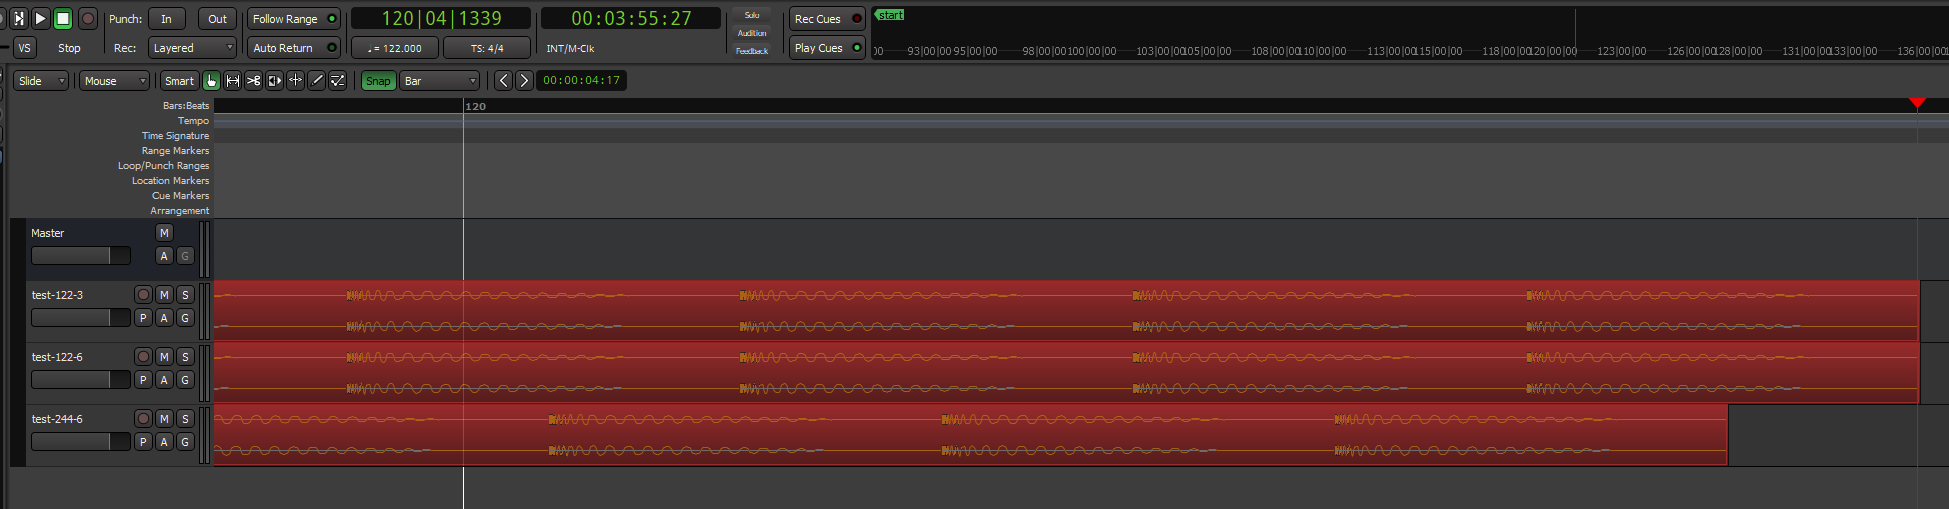Image resolution: width=1949 pixels, height=509 pixels.
Task: Open the Slide edit mode dropdown
Action: pos(41,81)
